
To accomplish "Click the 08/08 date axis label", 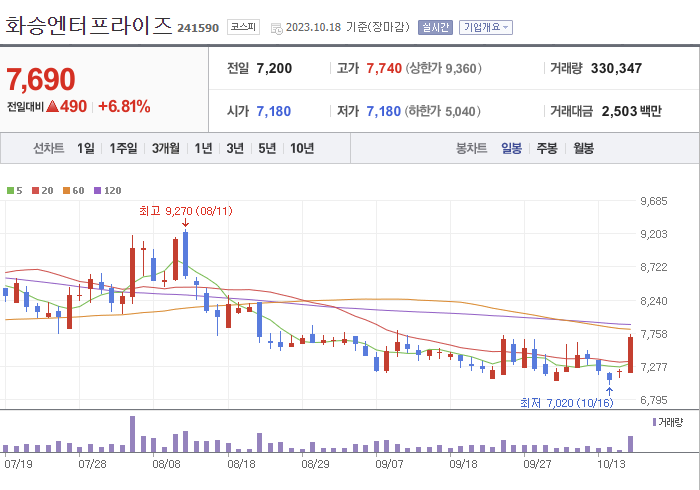I will tap(166, 464).
